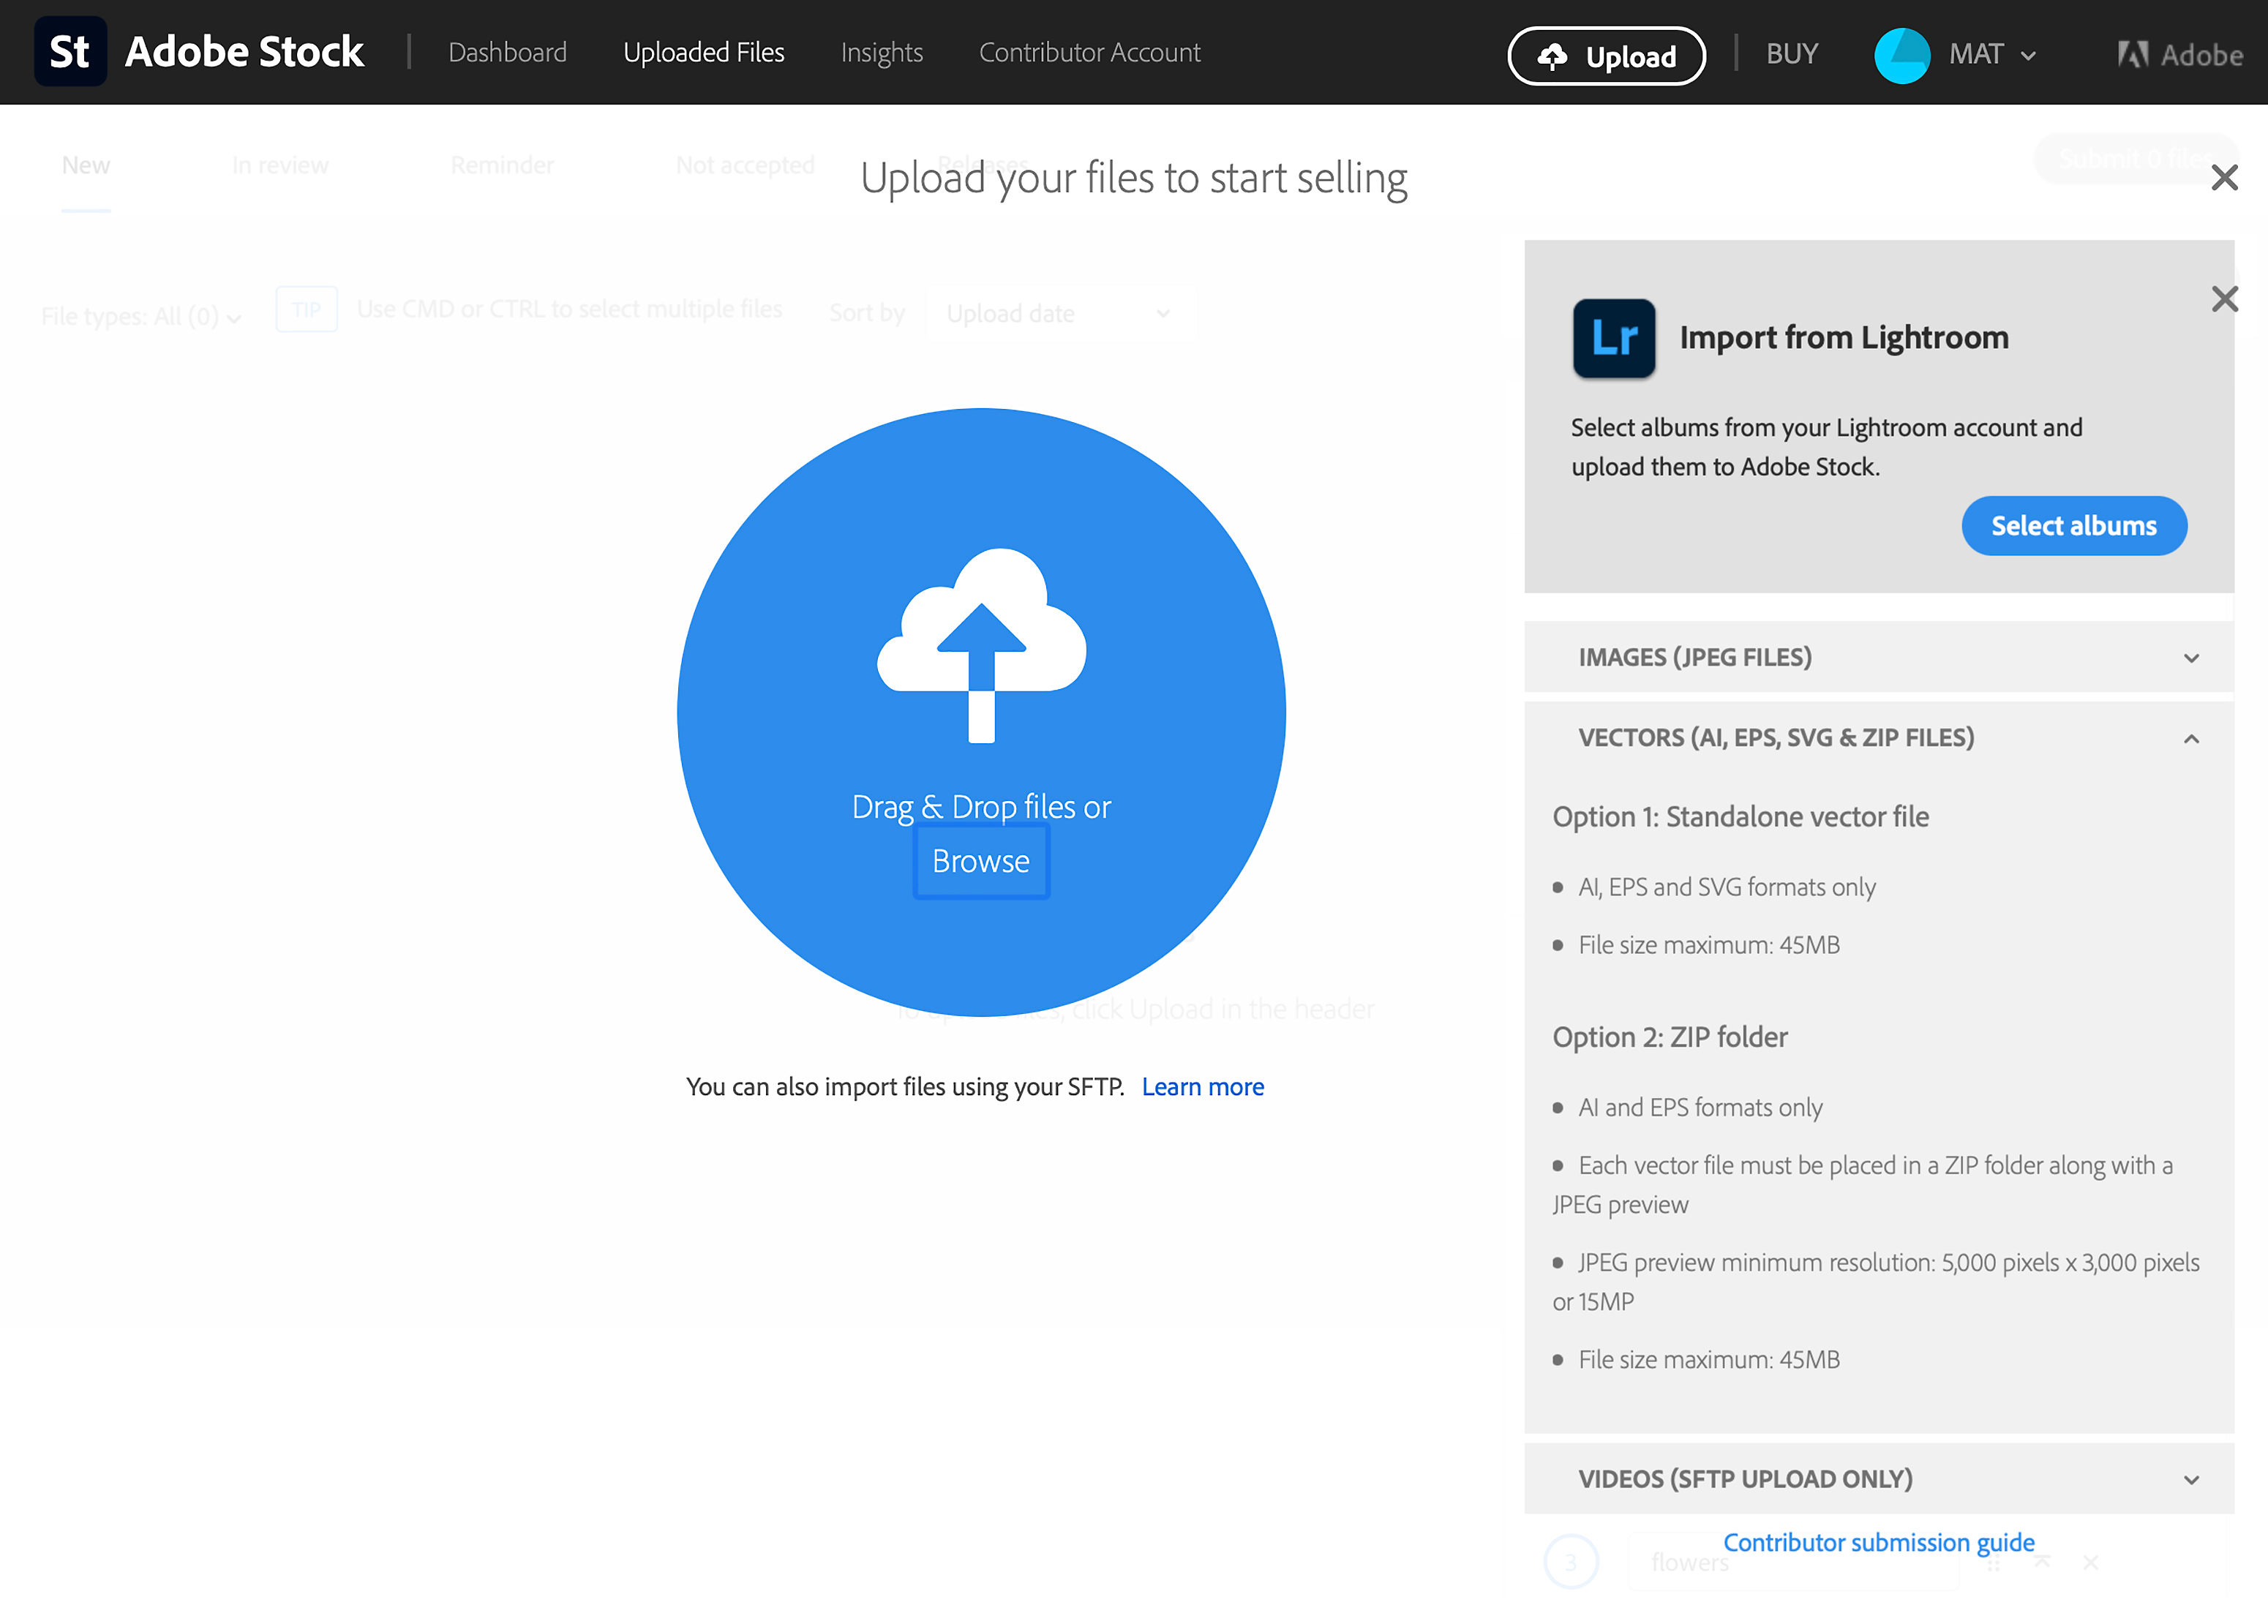This screenshot has width=2268, height=1624.
Task: Switch to the Dashboard tab
Action: [x=505, y=53]
